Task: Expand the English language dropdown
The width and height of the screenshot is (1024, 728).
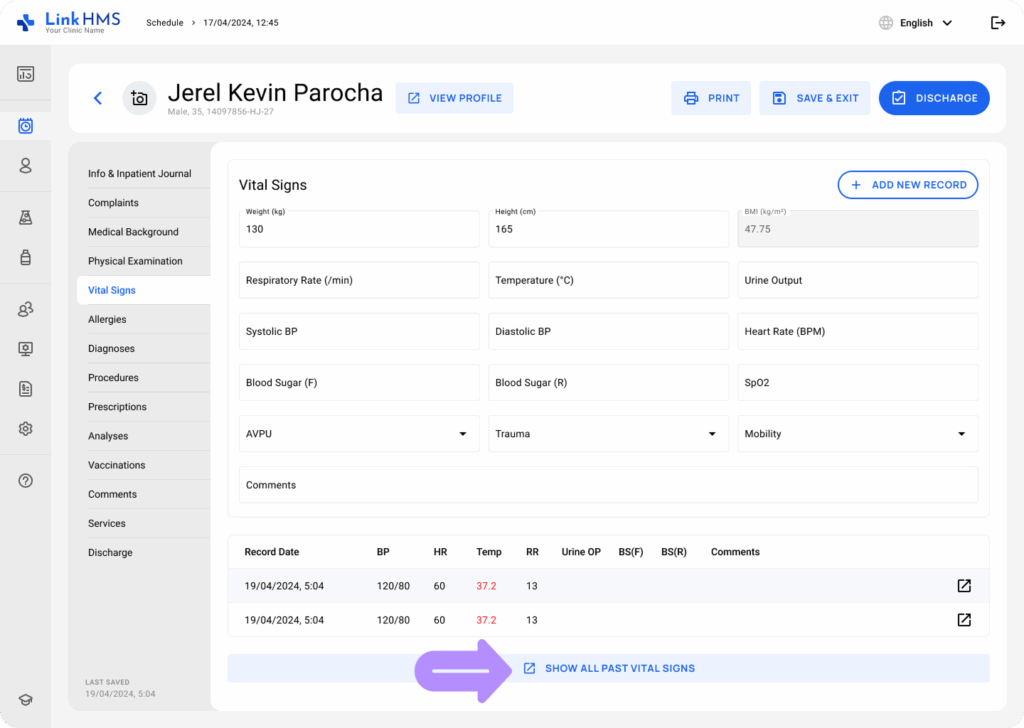Action: tap(926, 23)
